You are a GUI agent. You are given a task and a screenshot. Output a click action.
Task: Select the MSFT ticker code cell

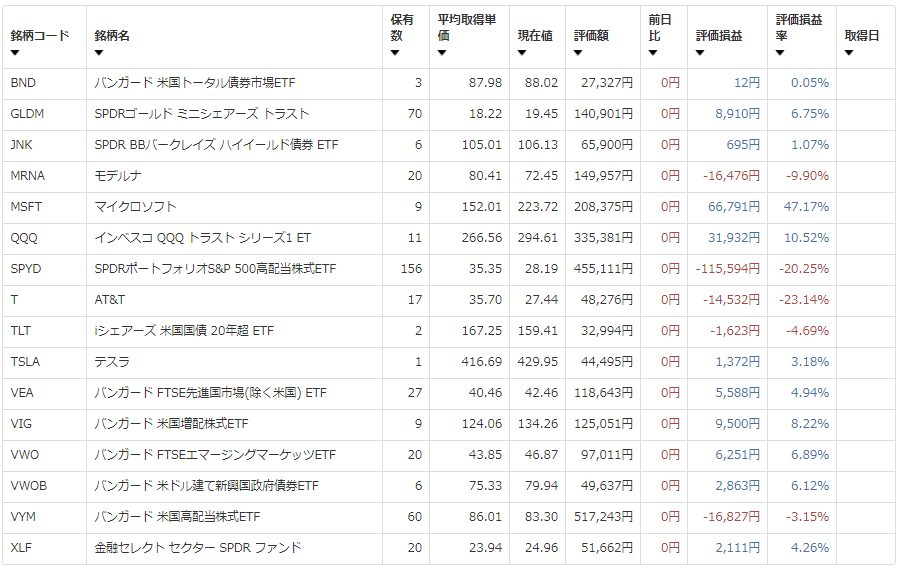pos(45,207)
